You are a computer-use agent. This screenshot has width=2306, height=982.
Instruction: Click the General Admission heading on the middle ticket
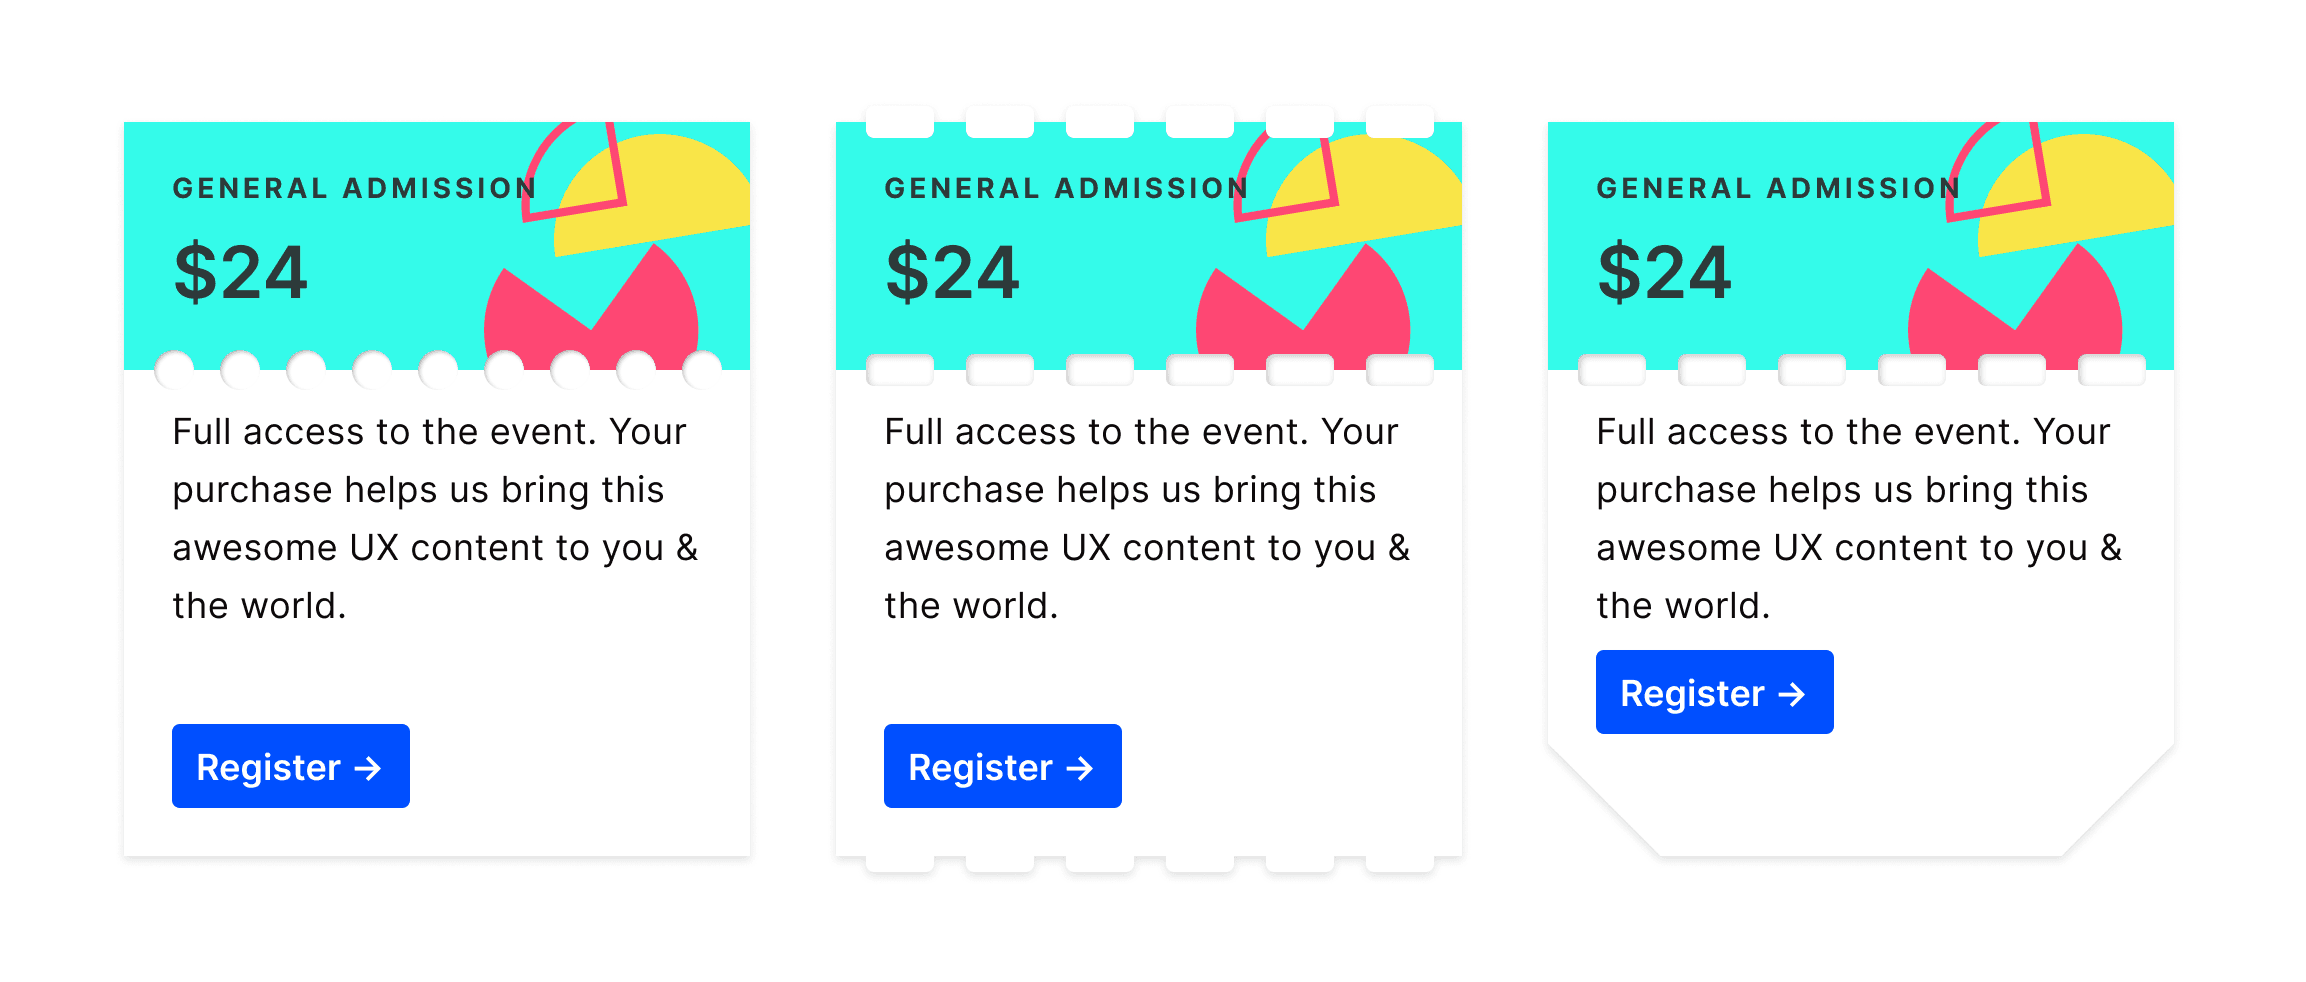pyautogui.click(x=1066, y=188)
